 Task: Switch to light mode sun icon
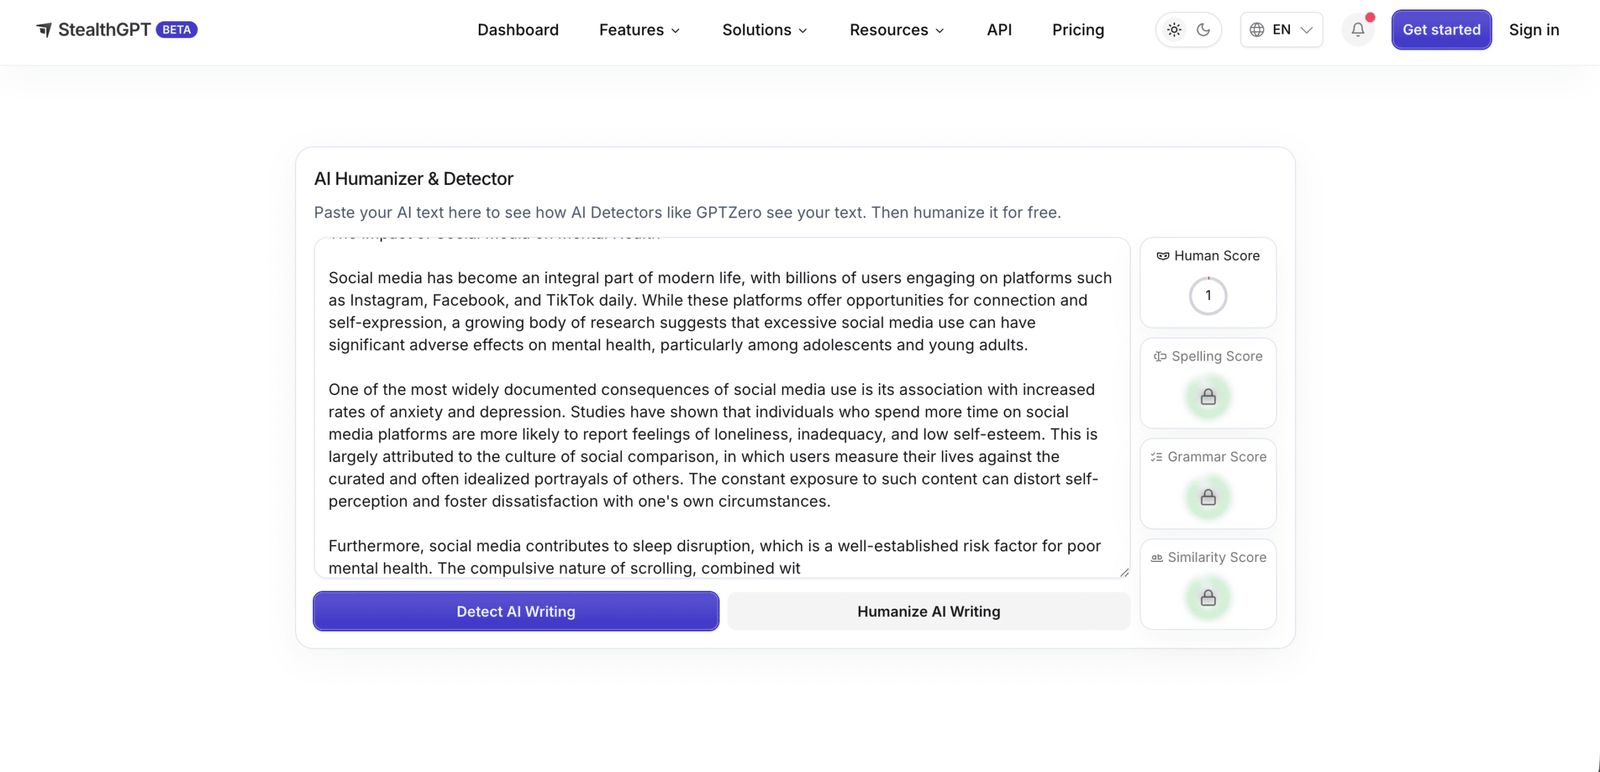click(x=1174, y=30)
